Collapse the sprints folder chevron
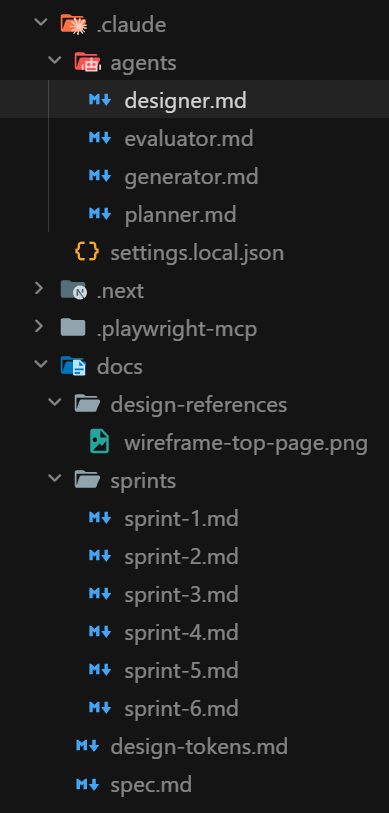389x813 pixels. tap(53, 478)
